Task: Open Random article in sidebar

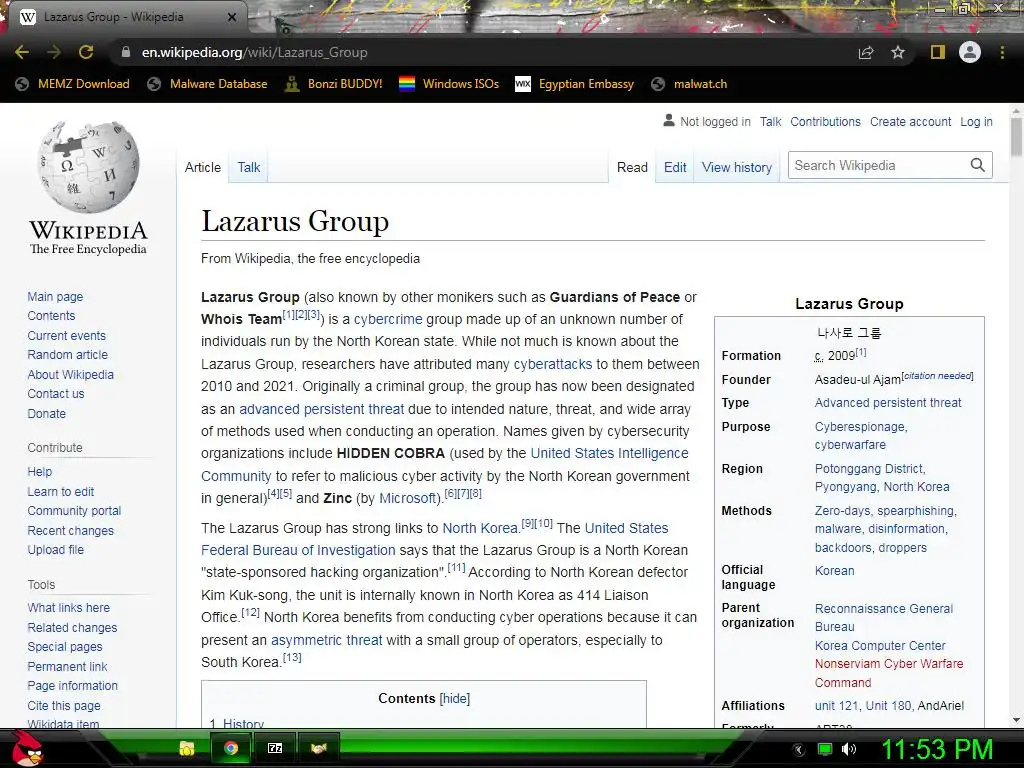Action: (67, 355)
